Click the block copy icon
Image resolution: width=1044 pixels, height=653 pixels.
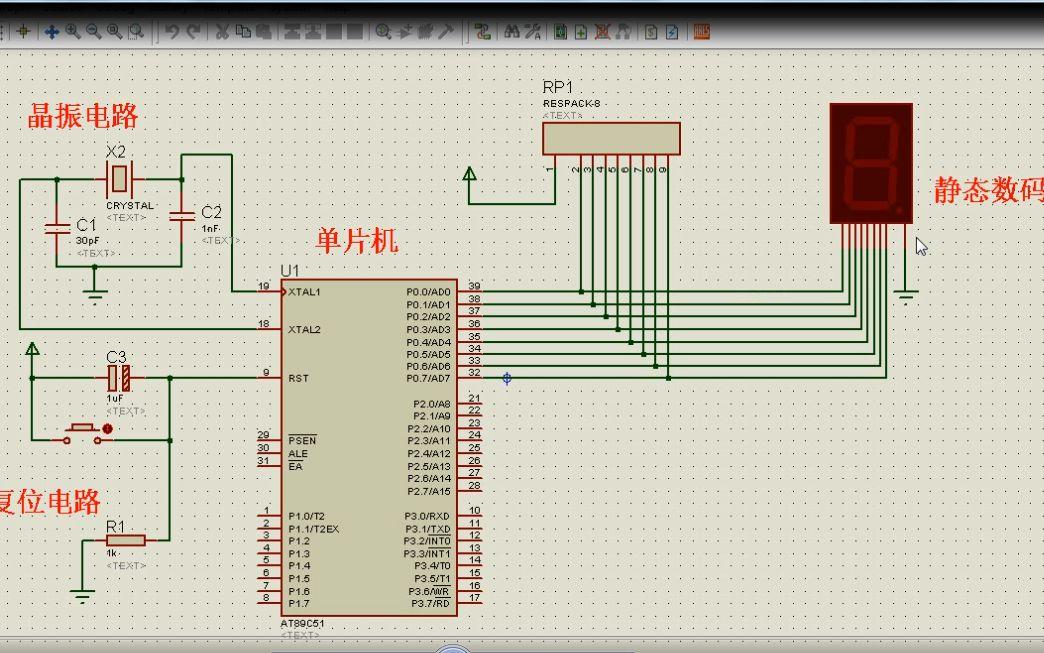coord(292,31)
